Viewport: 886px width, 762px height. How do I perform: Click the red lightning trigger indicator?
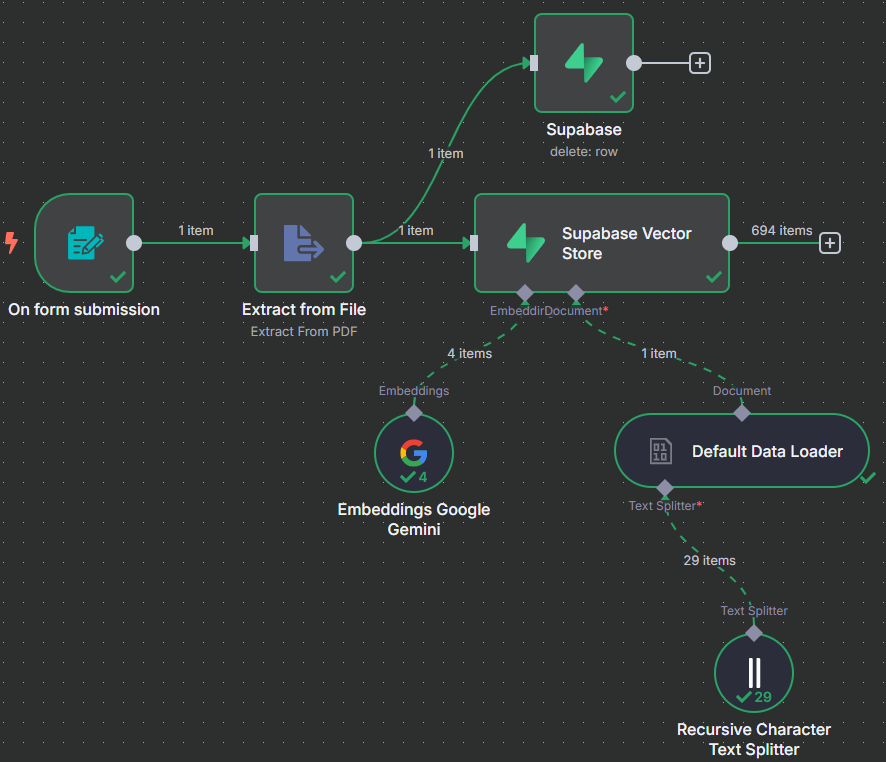[11, 242]
